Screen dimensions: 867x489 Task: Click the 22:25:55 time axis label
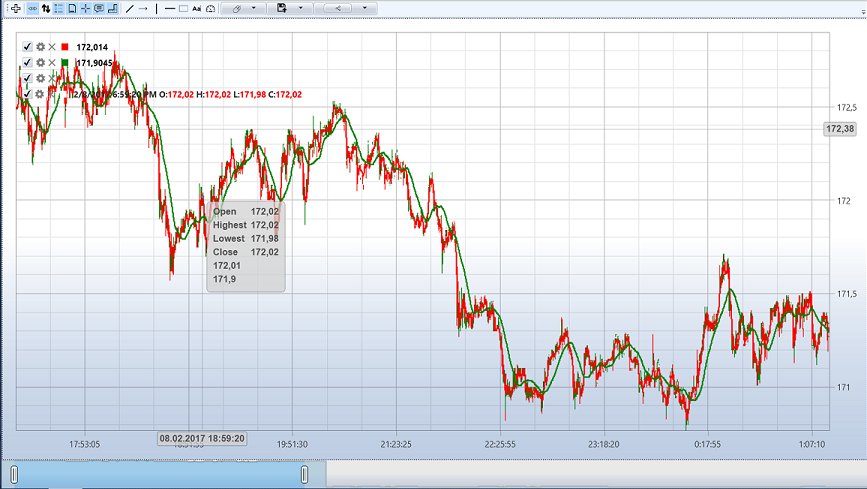(x=500, y=444)
